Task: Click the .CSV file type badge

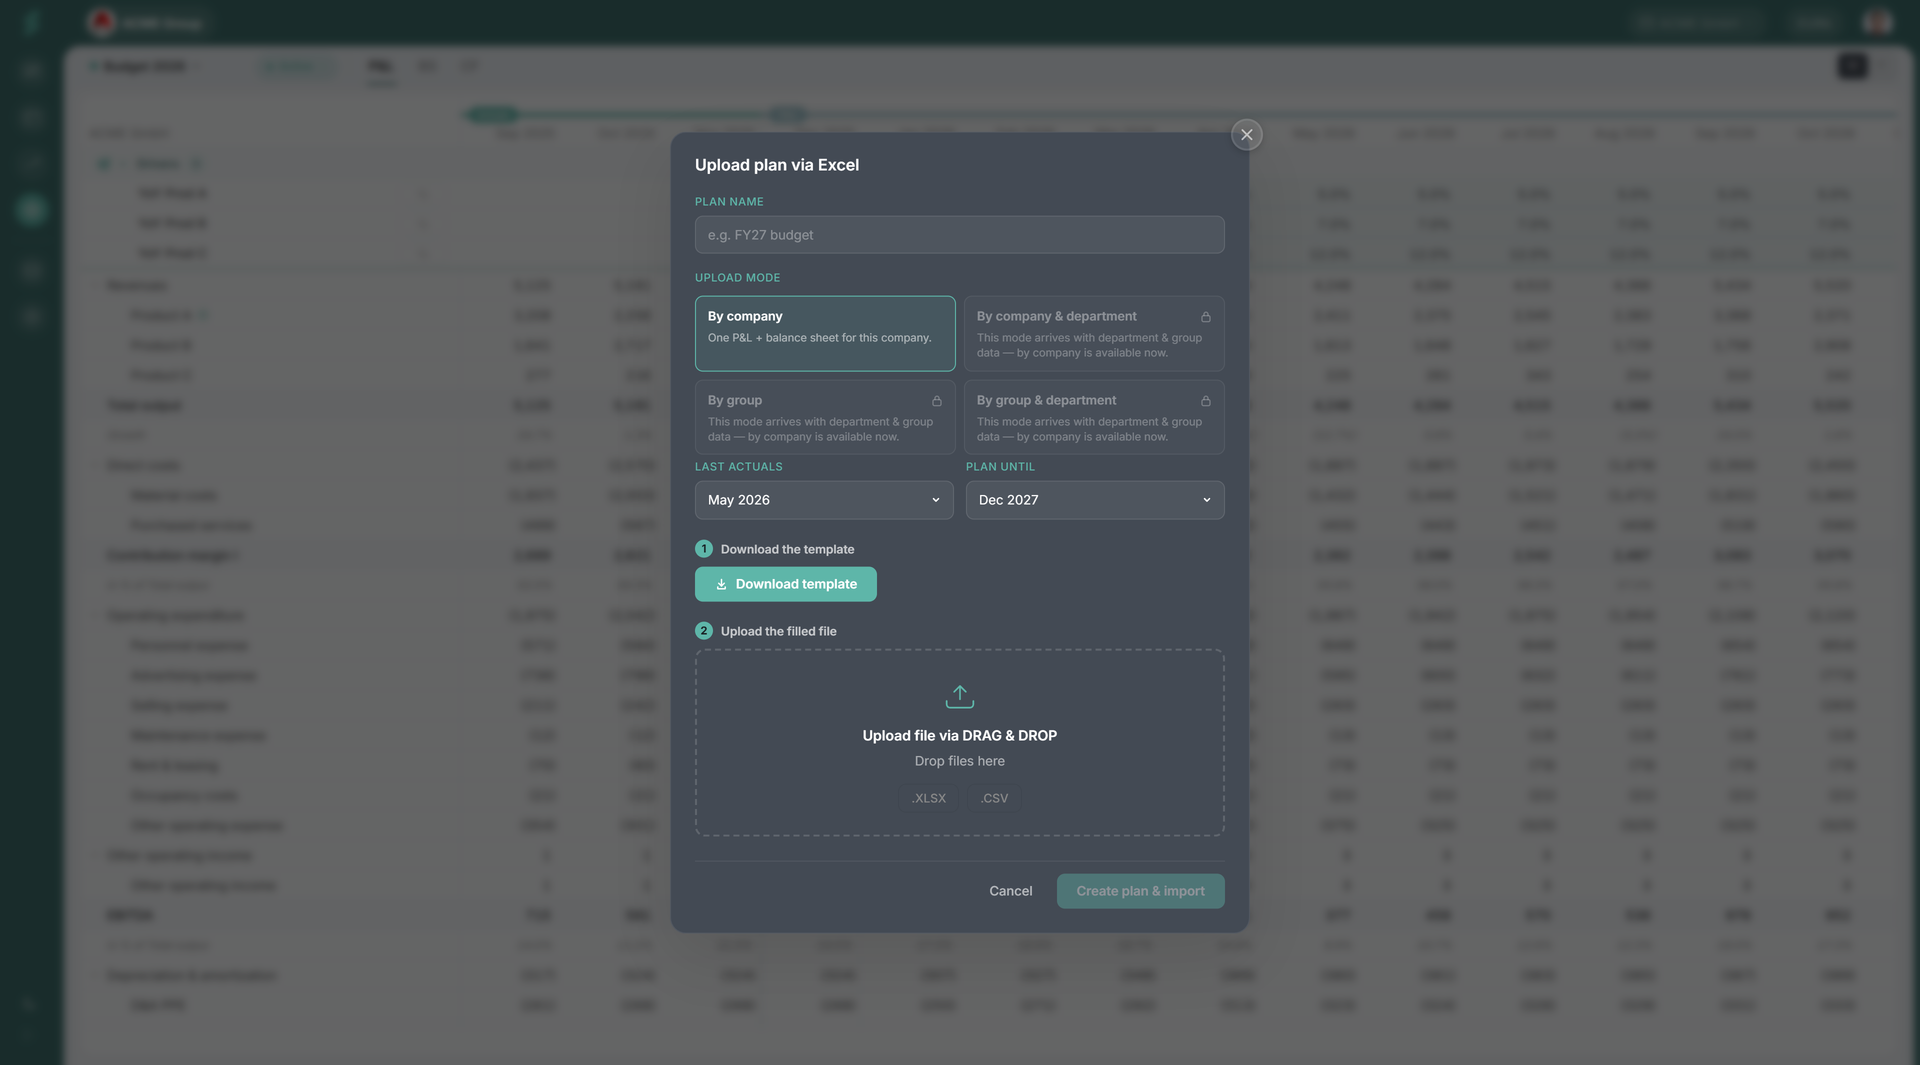Action: (x=994, y=798)
